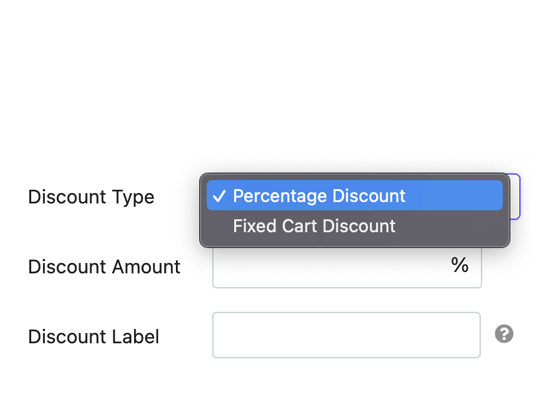
Task: Click the percent symbol in Discount Amount
Action: [x=460, y=265]
